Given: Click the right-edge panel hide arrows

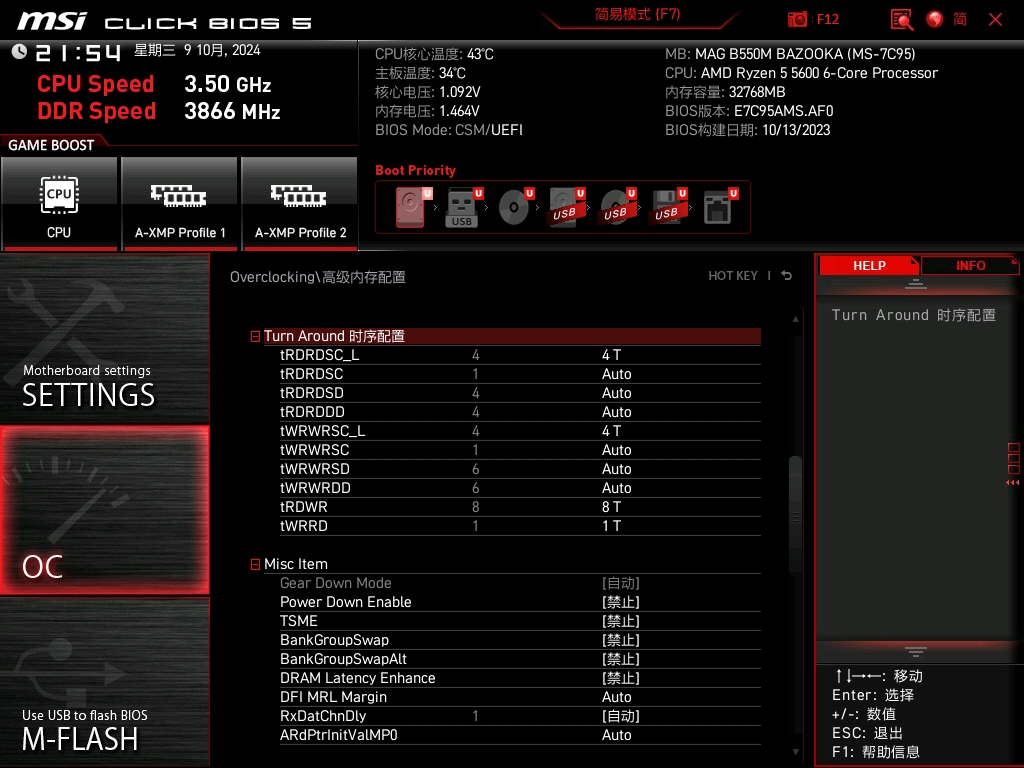Looking at the screenshot, I should click(1013, 483).
